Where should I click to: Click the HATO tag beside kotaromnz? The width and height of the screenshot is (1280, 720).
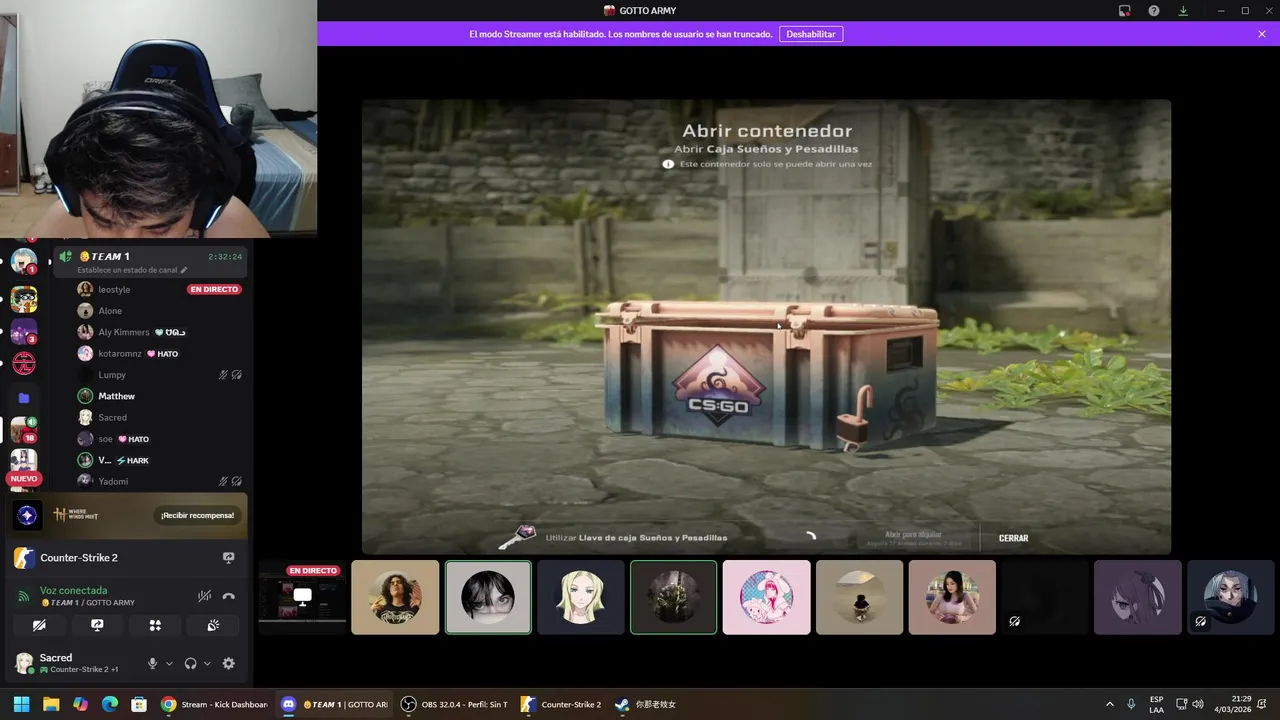(163, 354)
